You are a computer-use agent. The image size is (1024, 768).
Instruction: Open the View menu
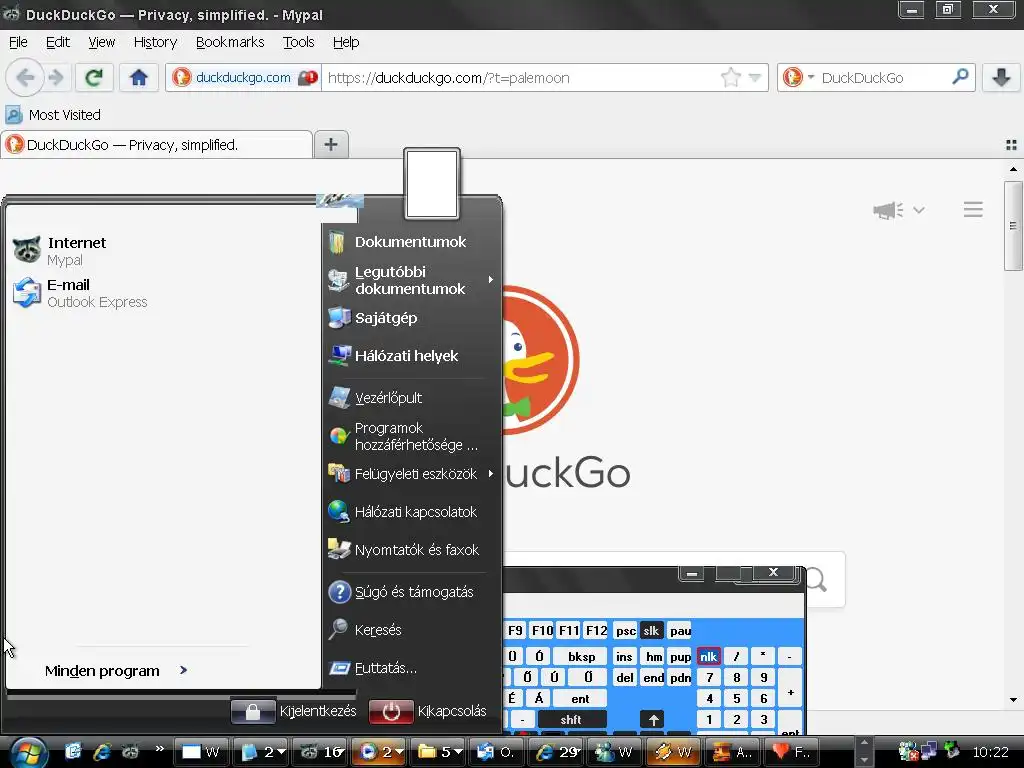pos(101,42)
